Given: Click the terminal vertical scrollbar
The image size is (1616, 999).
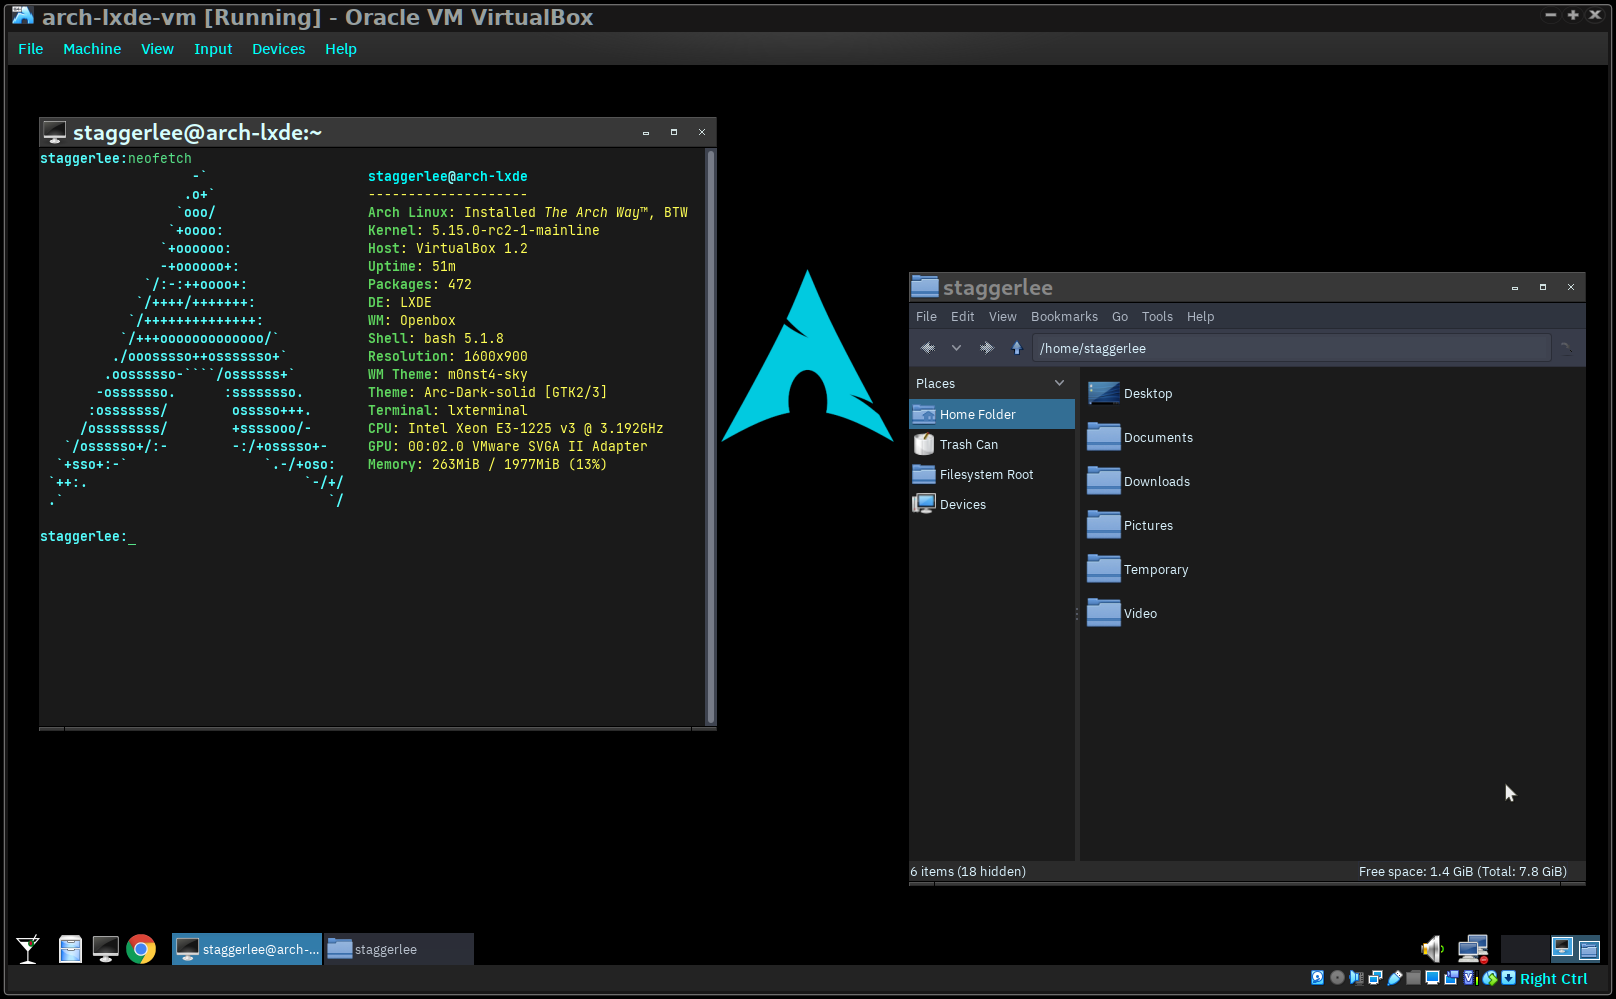Looking at the screenshot, I should tap(711, 436).
